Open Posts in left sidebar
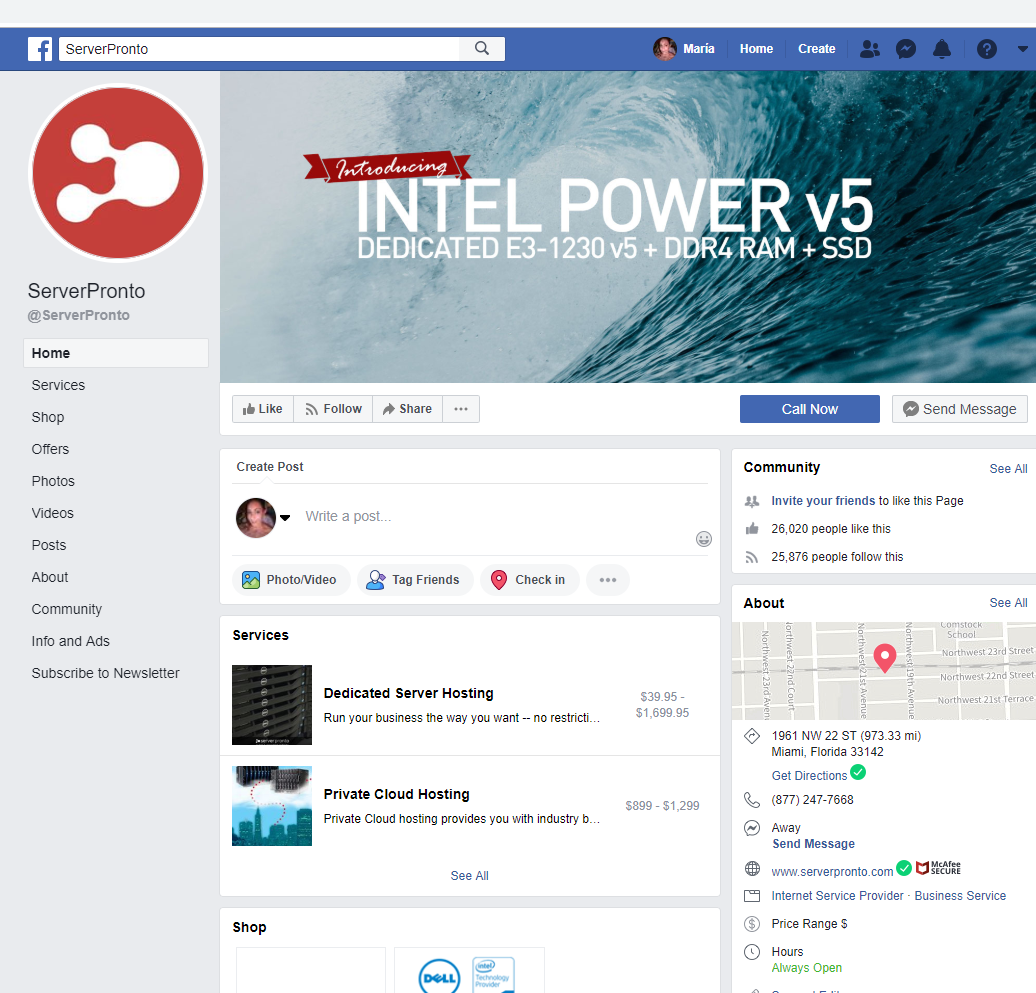Image resolution: width=1036 pixels, height=993 pixels. tap(49, 545)
